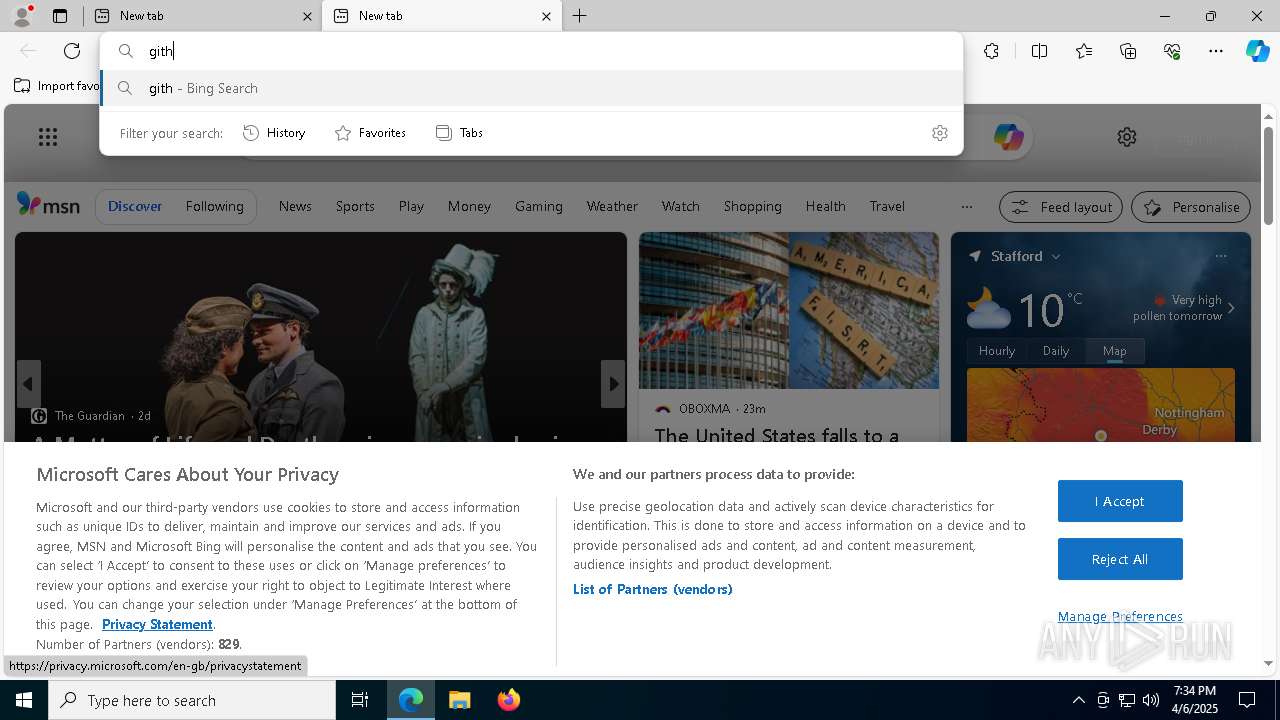This screenshot has height=720, width=1280.
Task: Show next story in carousel
Action: 613,384
